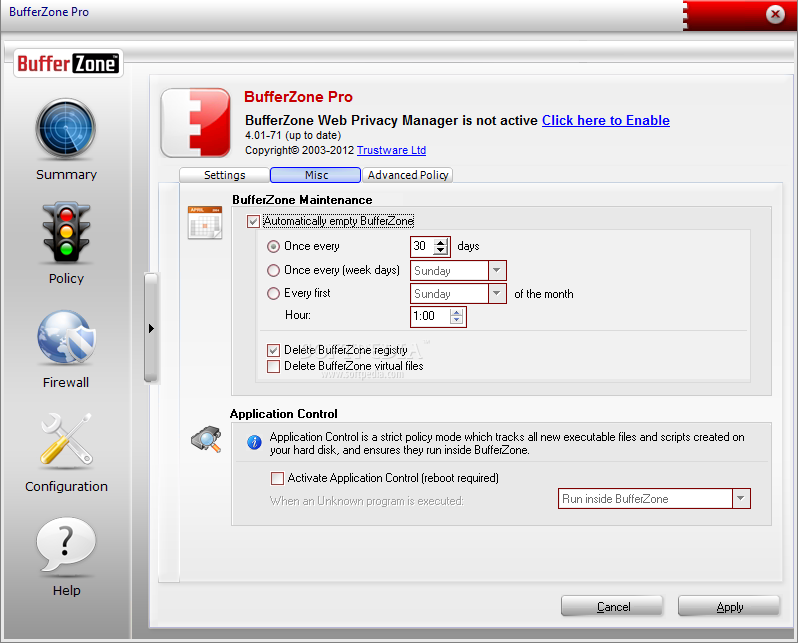Uncheck Delete BufferZone registry
This screenshot has width=798, height=643.
(273, 350)
